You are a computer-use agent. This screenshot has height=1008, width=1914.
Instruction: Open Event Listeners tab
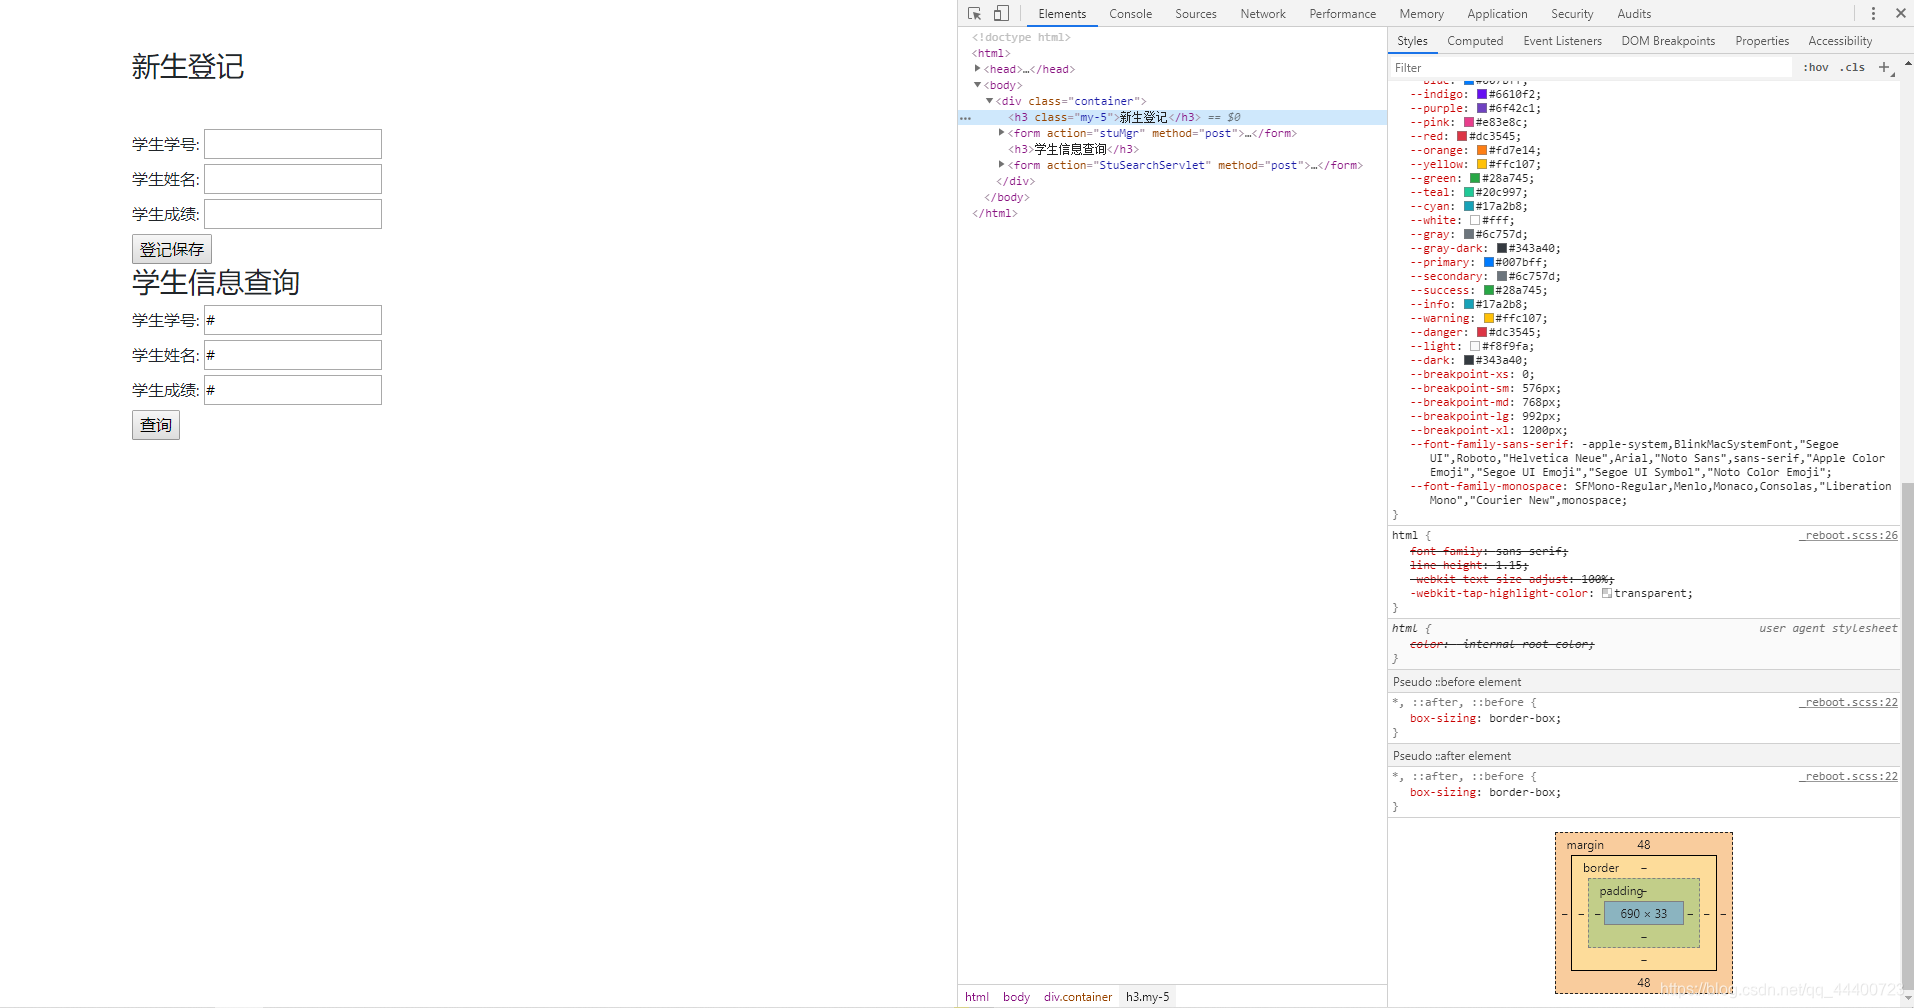[1562, 41]
